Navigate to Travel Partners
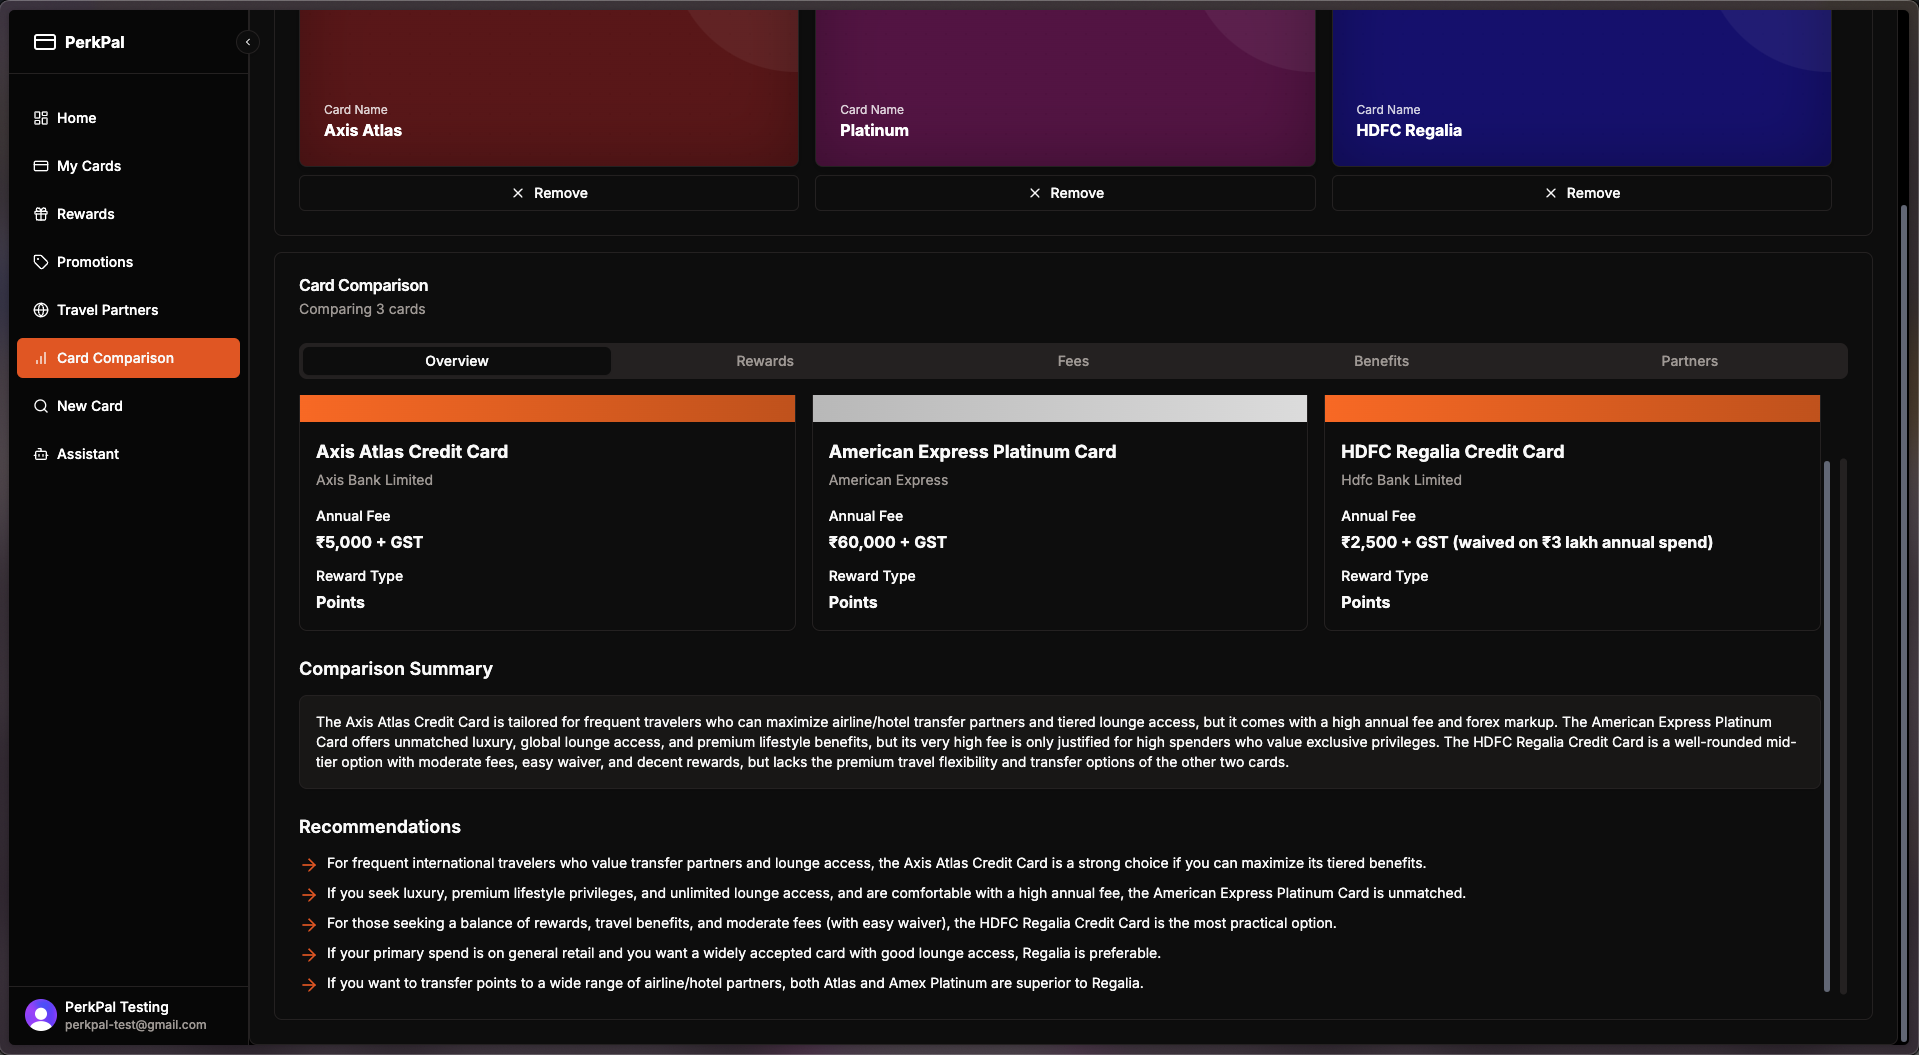Screen dimensions: 1919x1055 coord(128,310)
